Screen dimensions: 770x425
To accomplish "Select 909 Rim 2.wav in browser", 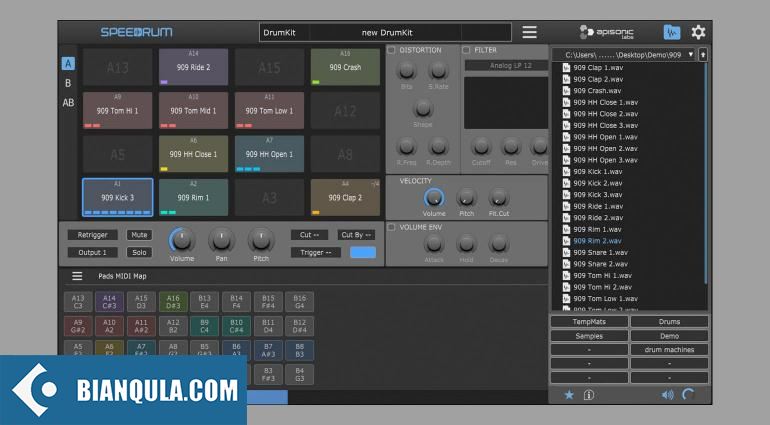I will [597, 241].
